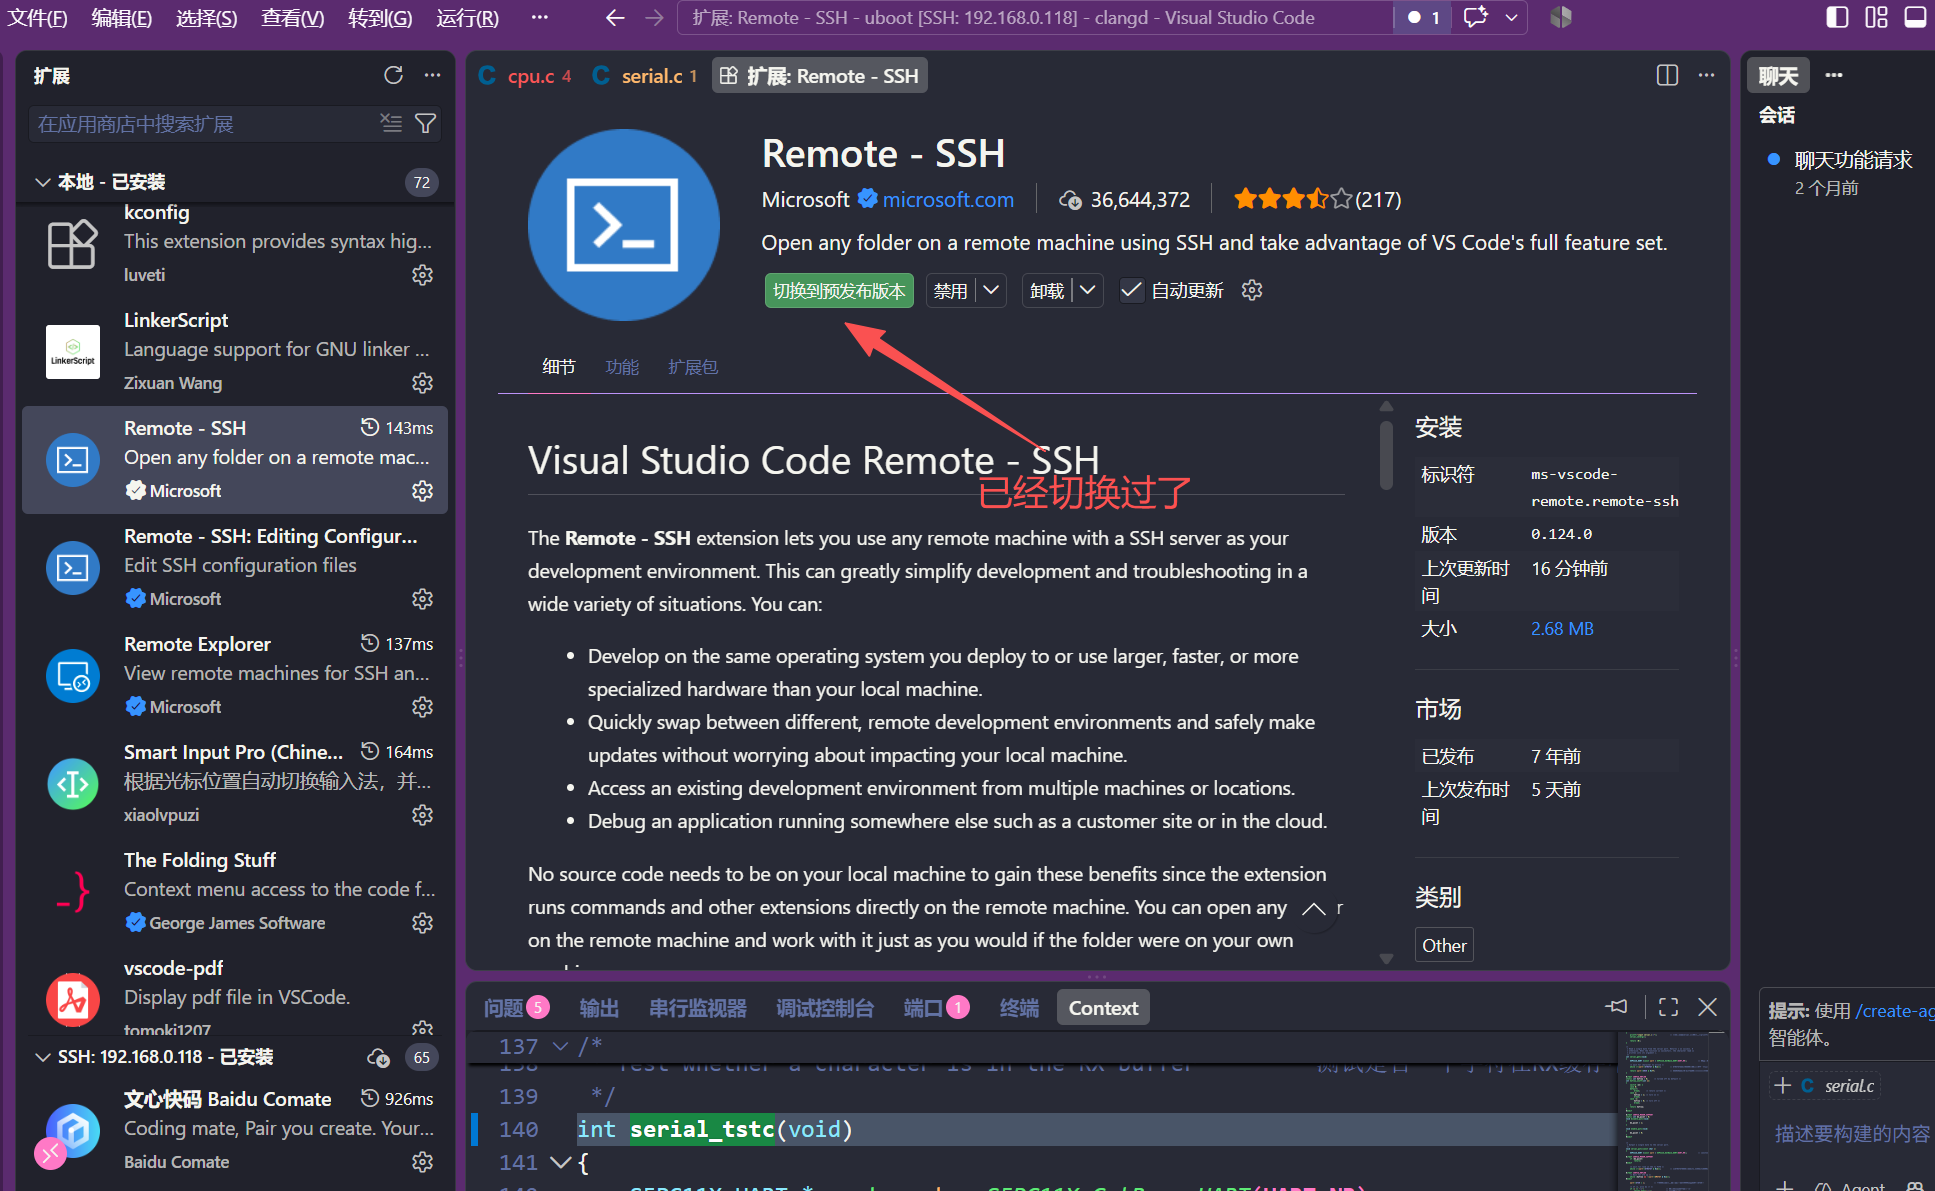This screenshot has width=1935, height=1191.
Task: Open editor more actions menu
Action: (x=1706, y=75)
